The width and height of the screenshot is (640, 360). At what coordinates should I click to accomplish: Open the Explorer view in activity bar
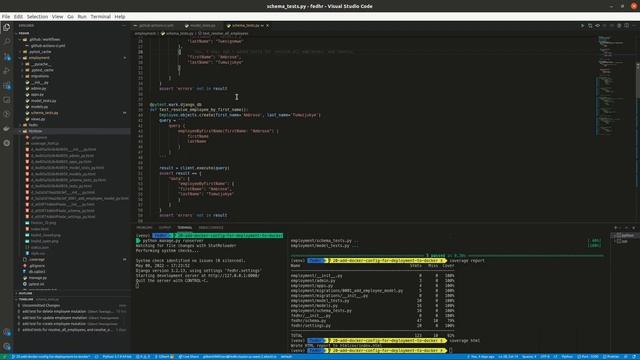click(x=7, y=27)
